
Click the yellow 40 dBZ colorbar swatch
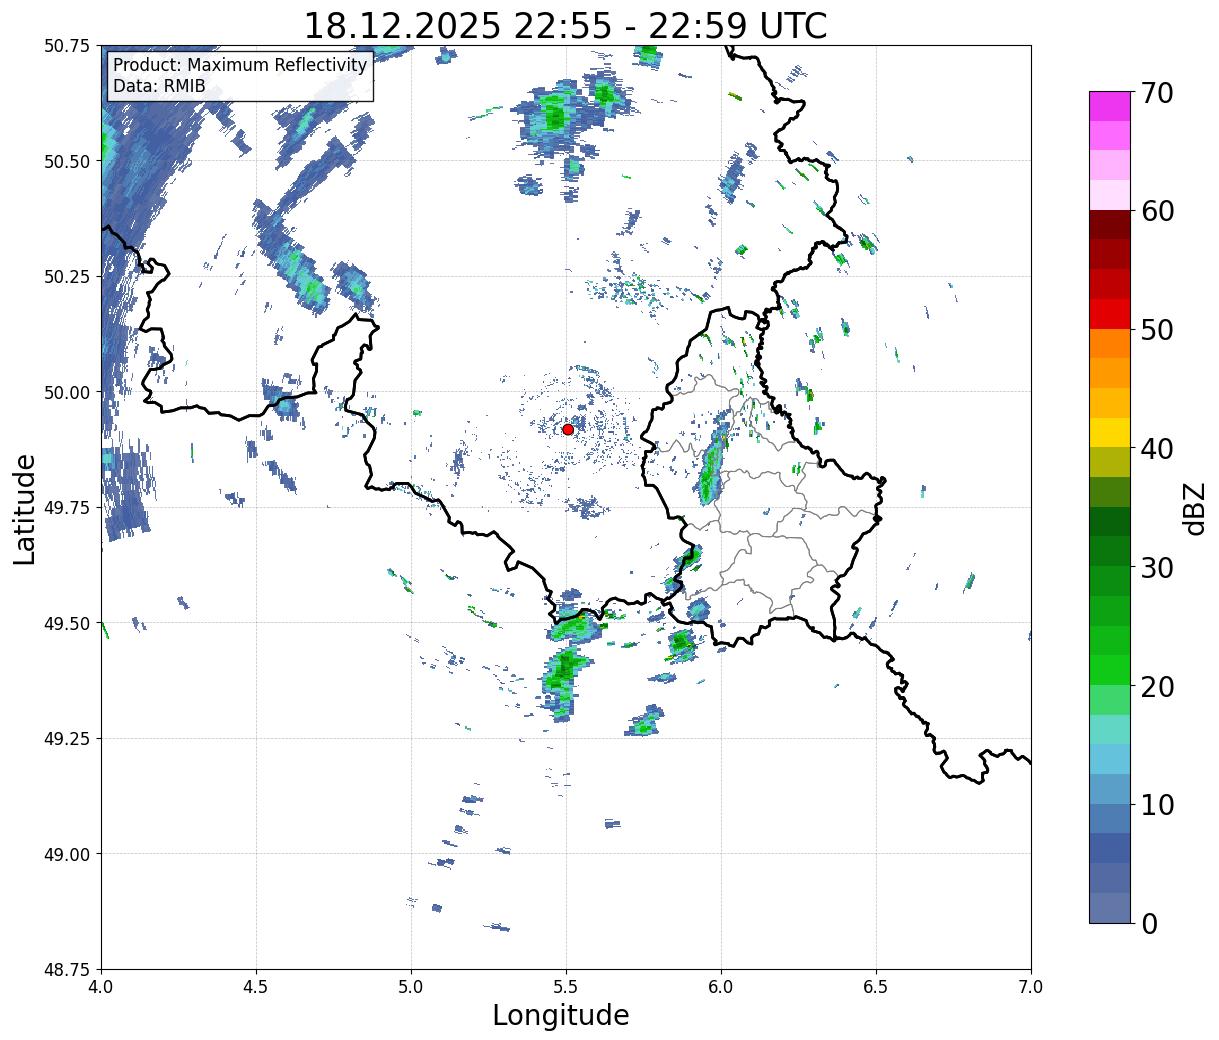pos(1110,433)
